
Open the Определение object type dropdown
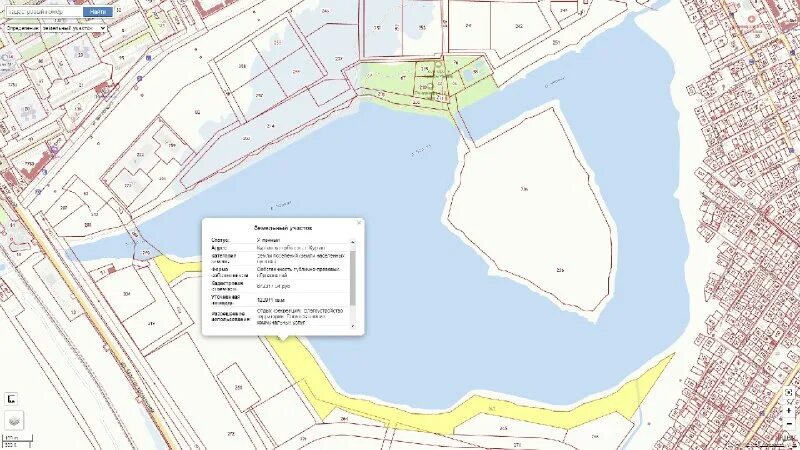(73, 28)
